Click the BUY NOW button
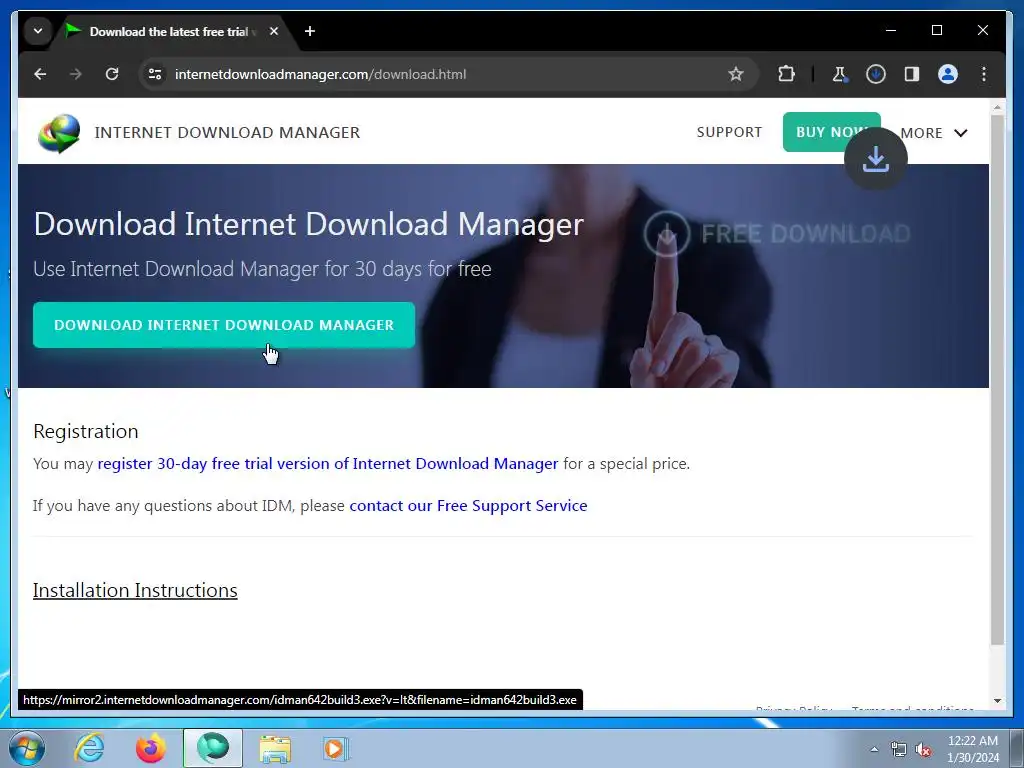 point(831,132)
